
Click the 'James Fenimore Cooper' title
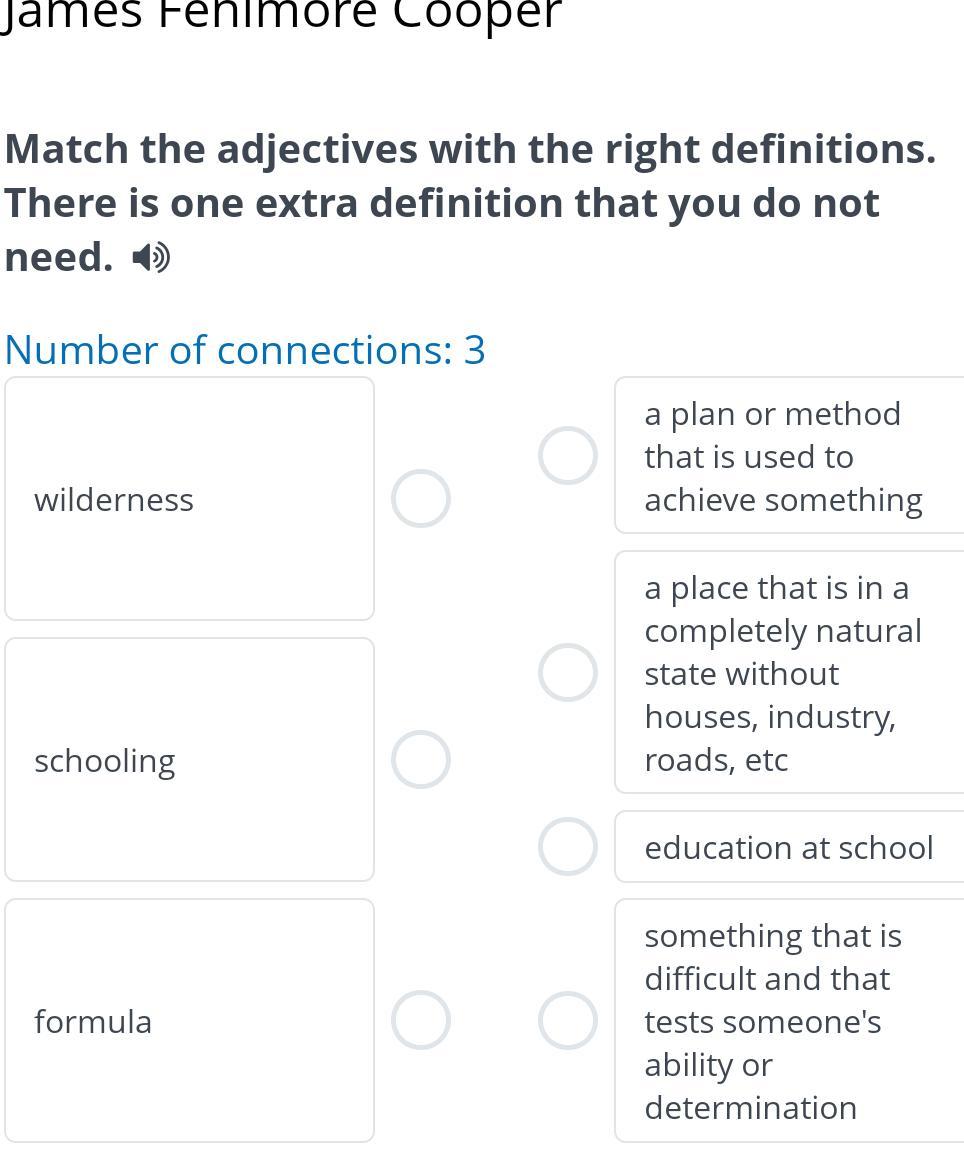point(282,14)
